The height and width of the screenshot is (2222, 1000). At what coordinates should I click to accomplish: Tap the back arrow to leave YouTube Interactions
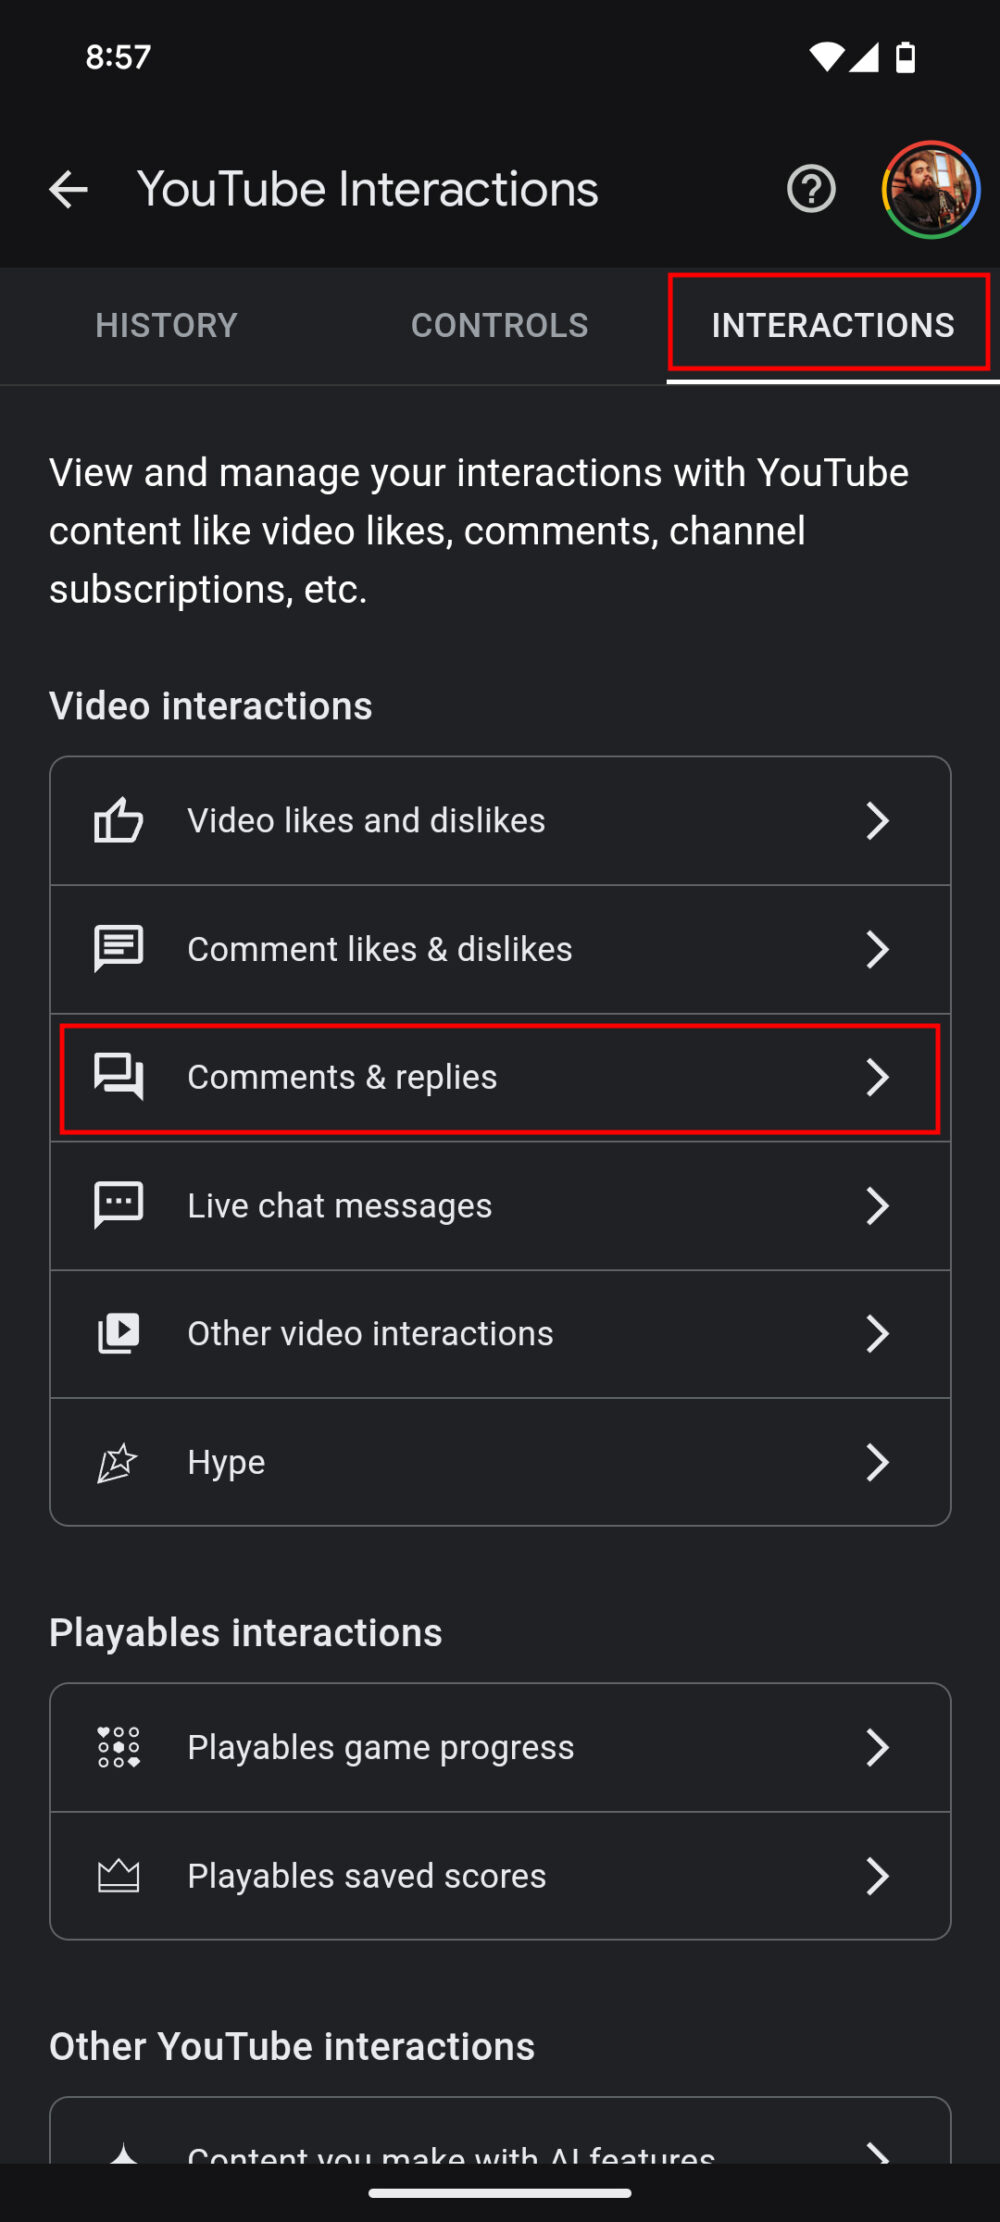pos(67,189)
